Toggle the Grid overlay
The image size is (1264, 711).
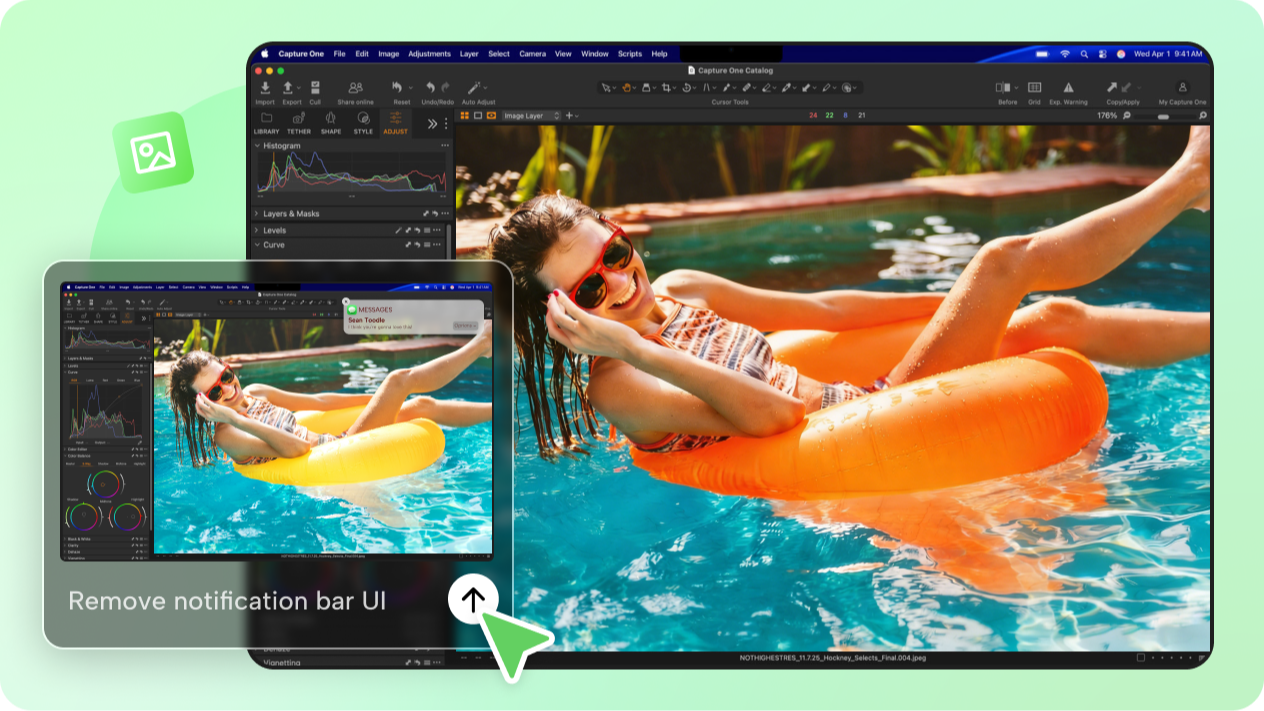1034,87
